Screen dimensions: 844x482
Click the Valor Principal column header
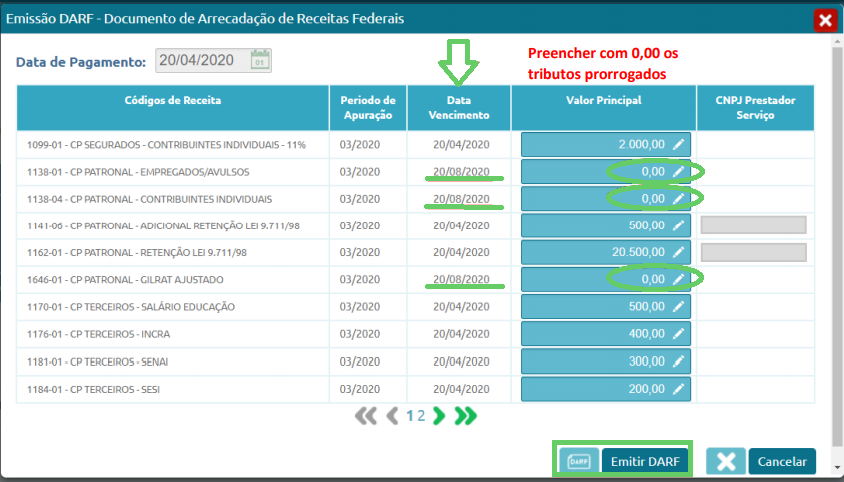pyautogui.click(x=603, y=108)
